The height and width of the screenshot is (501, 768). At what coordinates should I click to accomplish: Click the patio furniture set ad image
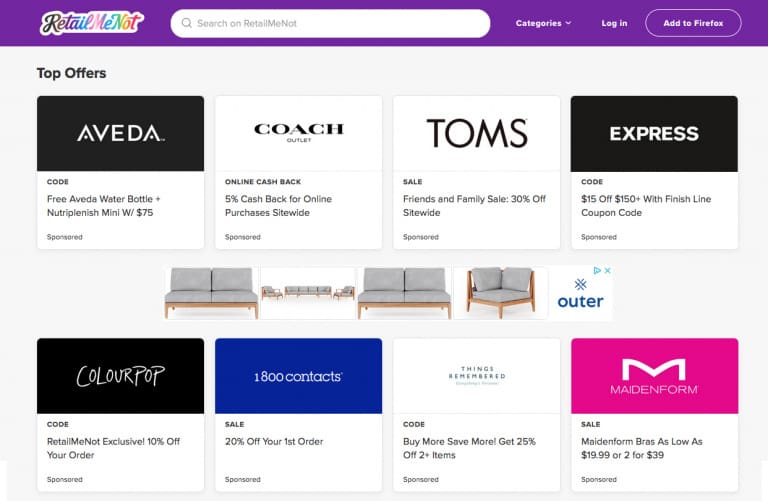click(x=308, y=293)
